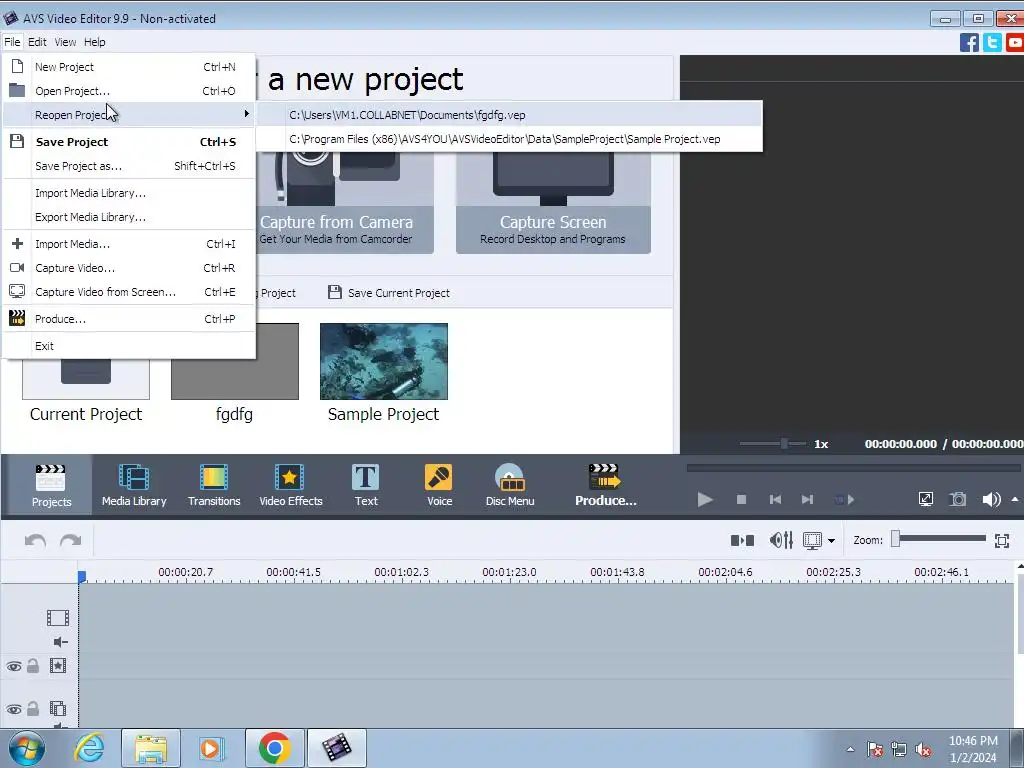The height and width of the screenshot is (768, 1024).
Task: Open the Facebook icon in the header
Action: 969,42
